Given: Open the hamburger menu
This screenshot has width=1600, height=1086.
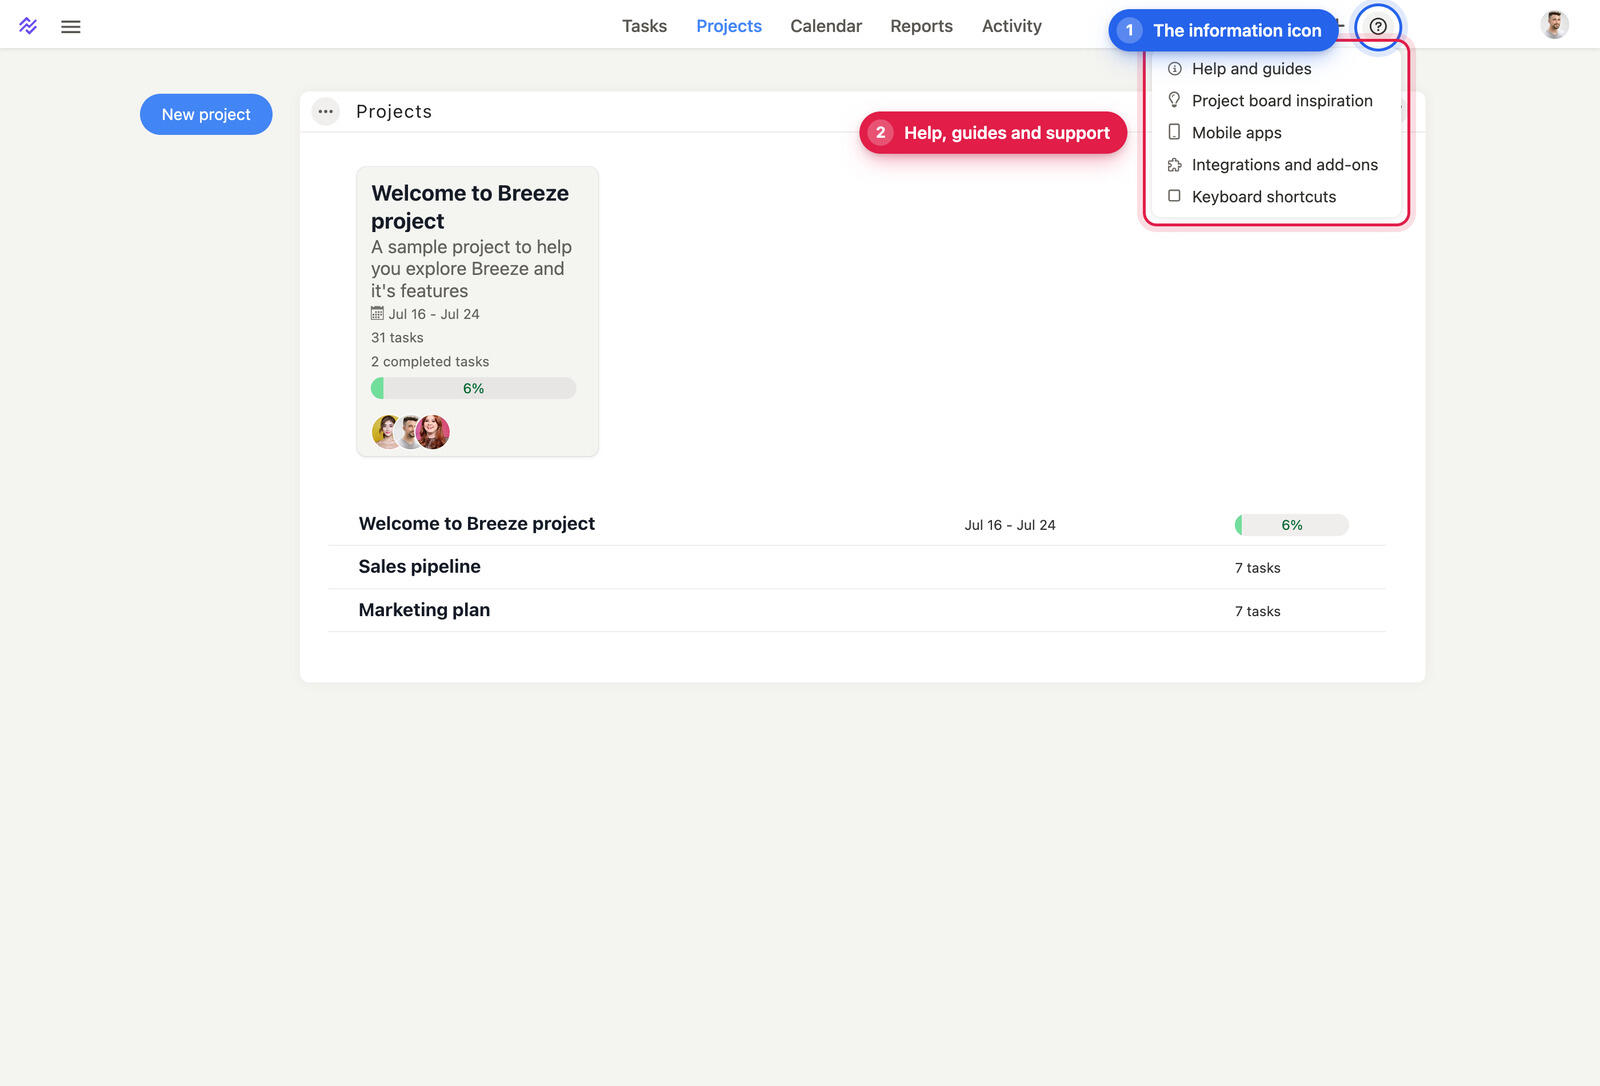Looking at the screenshot, I should [x=70, y=27].
